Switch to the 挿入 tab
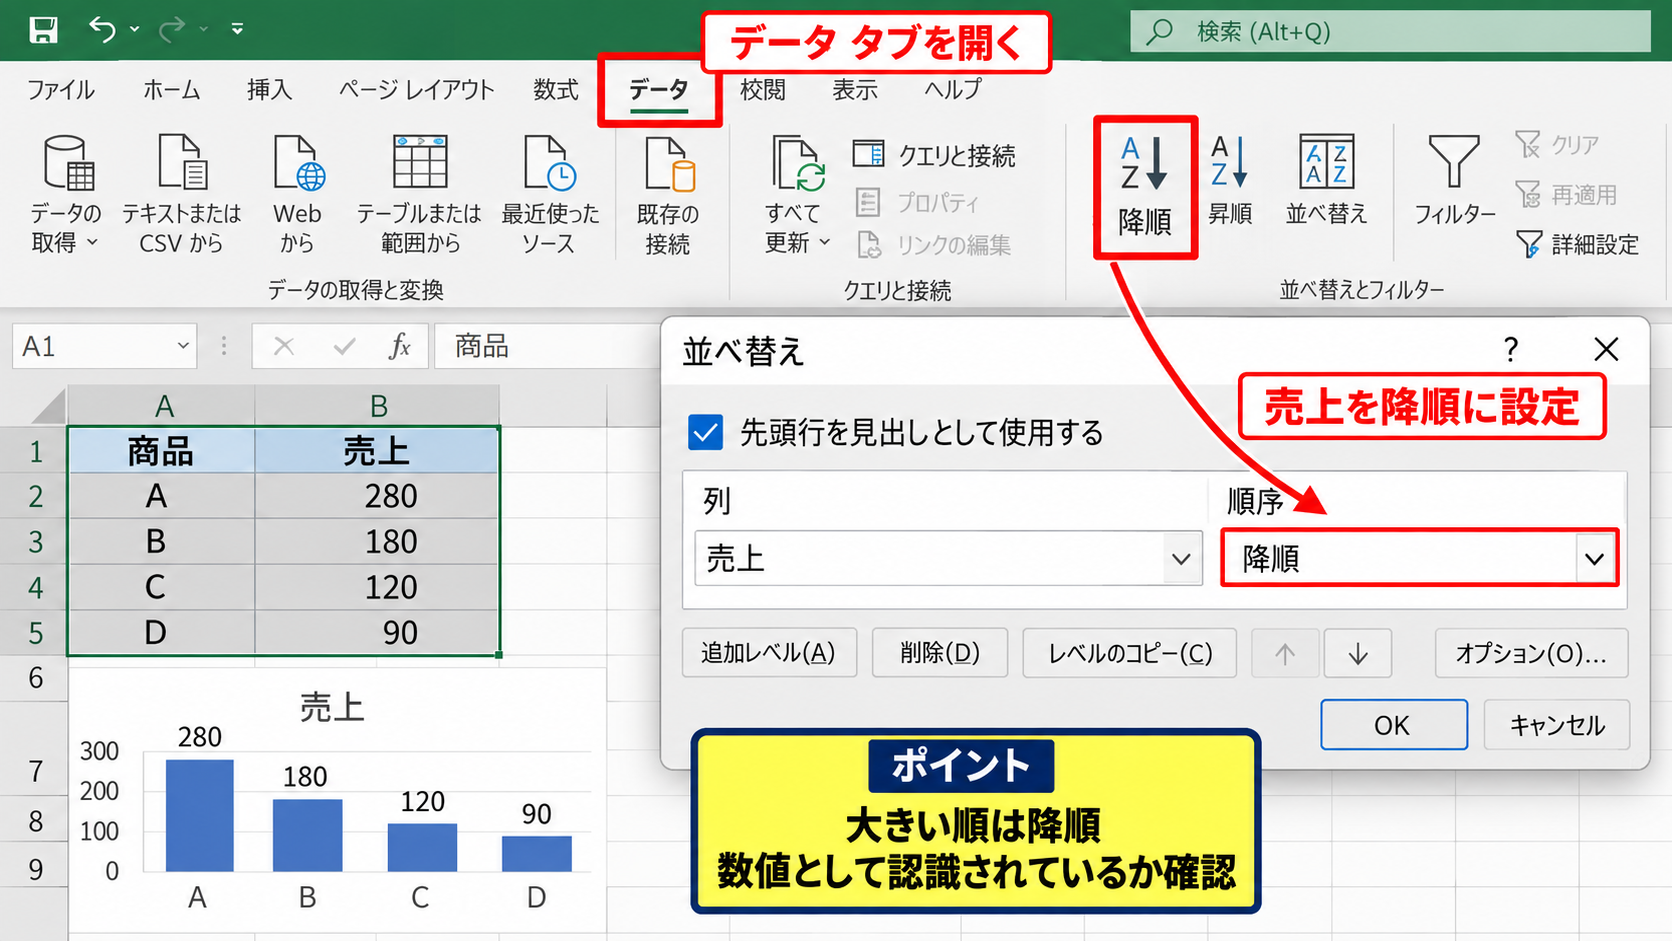 270,90
